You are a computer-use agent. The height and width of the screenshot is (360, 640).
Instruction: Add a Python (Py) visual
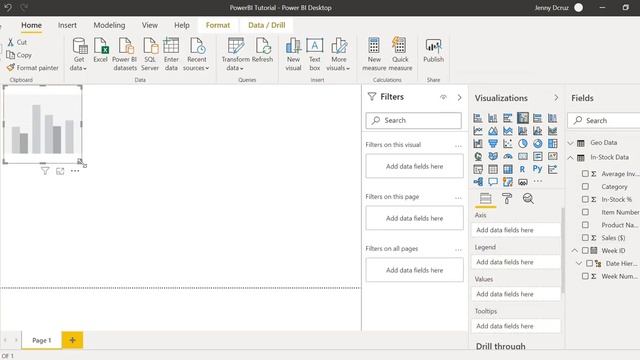pos(538,169)
